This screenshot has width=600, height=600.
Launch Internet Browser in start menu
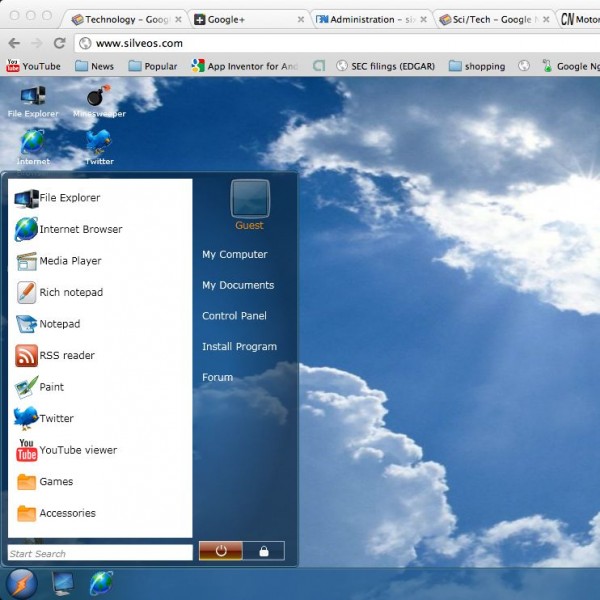79,229
